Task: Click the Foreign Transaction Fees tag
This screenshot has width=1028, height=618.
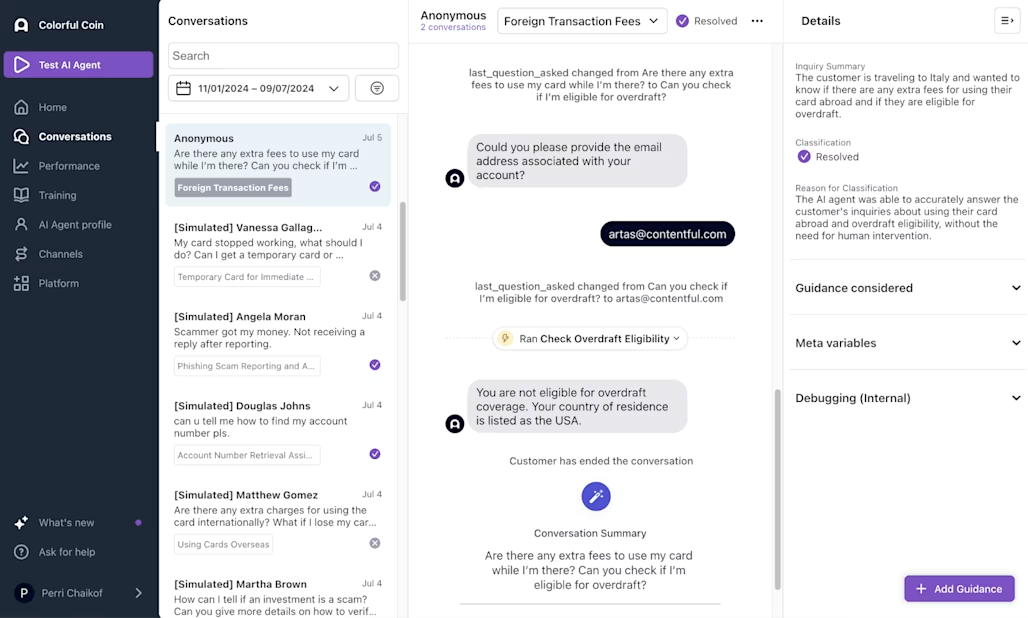Action: pyautogui.click(x=233, y=187)
